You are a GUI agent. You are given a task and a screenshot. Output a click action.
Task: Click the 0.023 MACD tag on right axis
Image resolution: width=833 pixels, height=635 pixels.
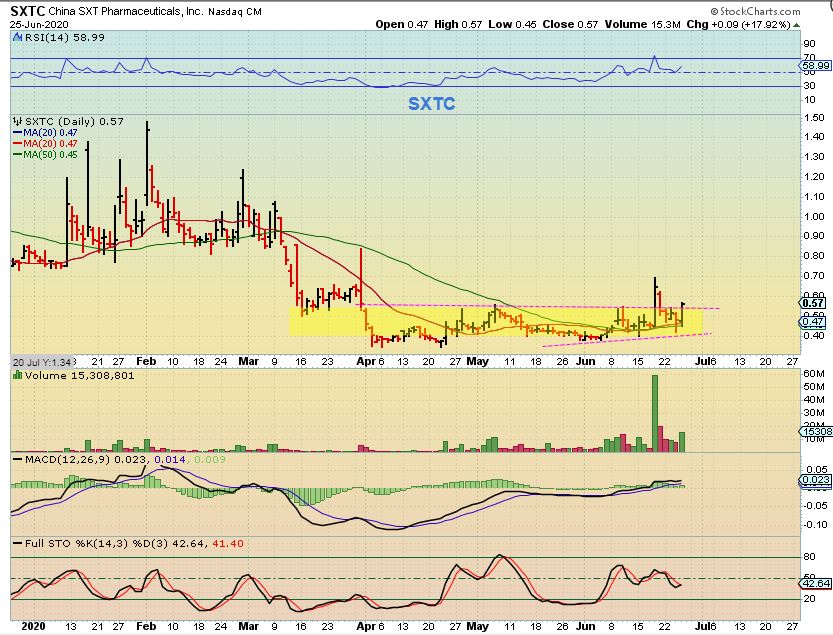pos(815,480)
